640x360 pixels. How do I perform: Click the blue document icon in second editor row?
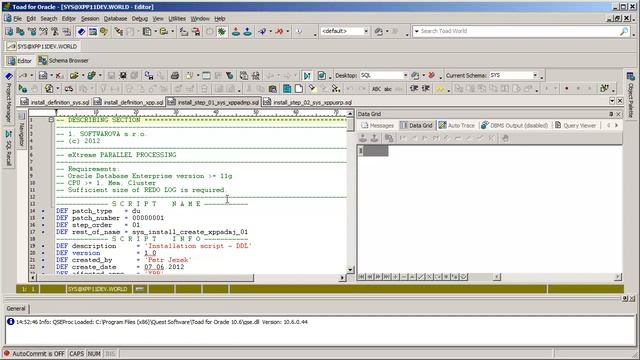click(287, 89)
